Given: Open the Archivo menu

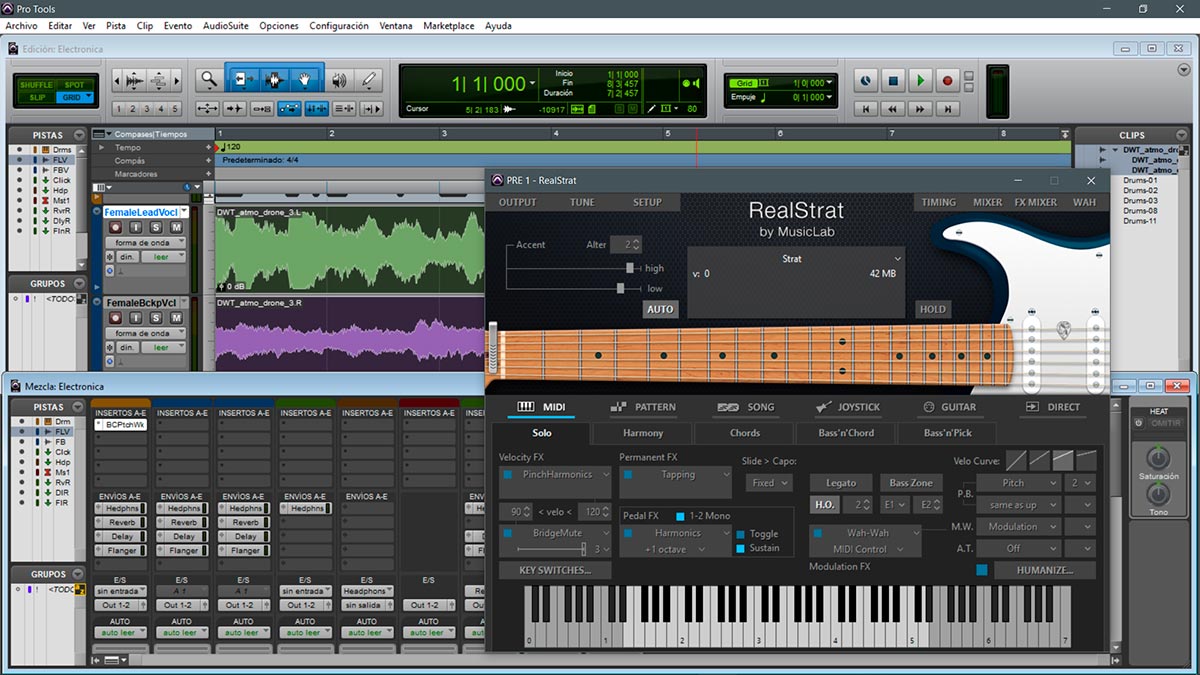Looking at the screenshot, I should (21, 25).
